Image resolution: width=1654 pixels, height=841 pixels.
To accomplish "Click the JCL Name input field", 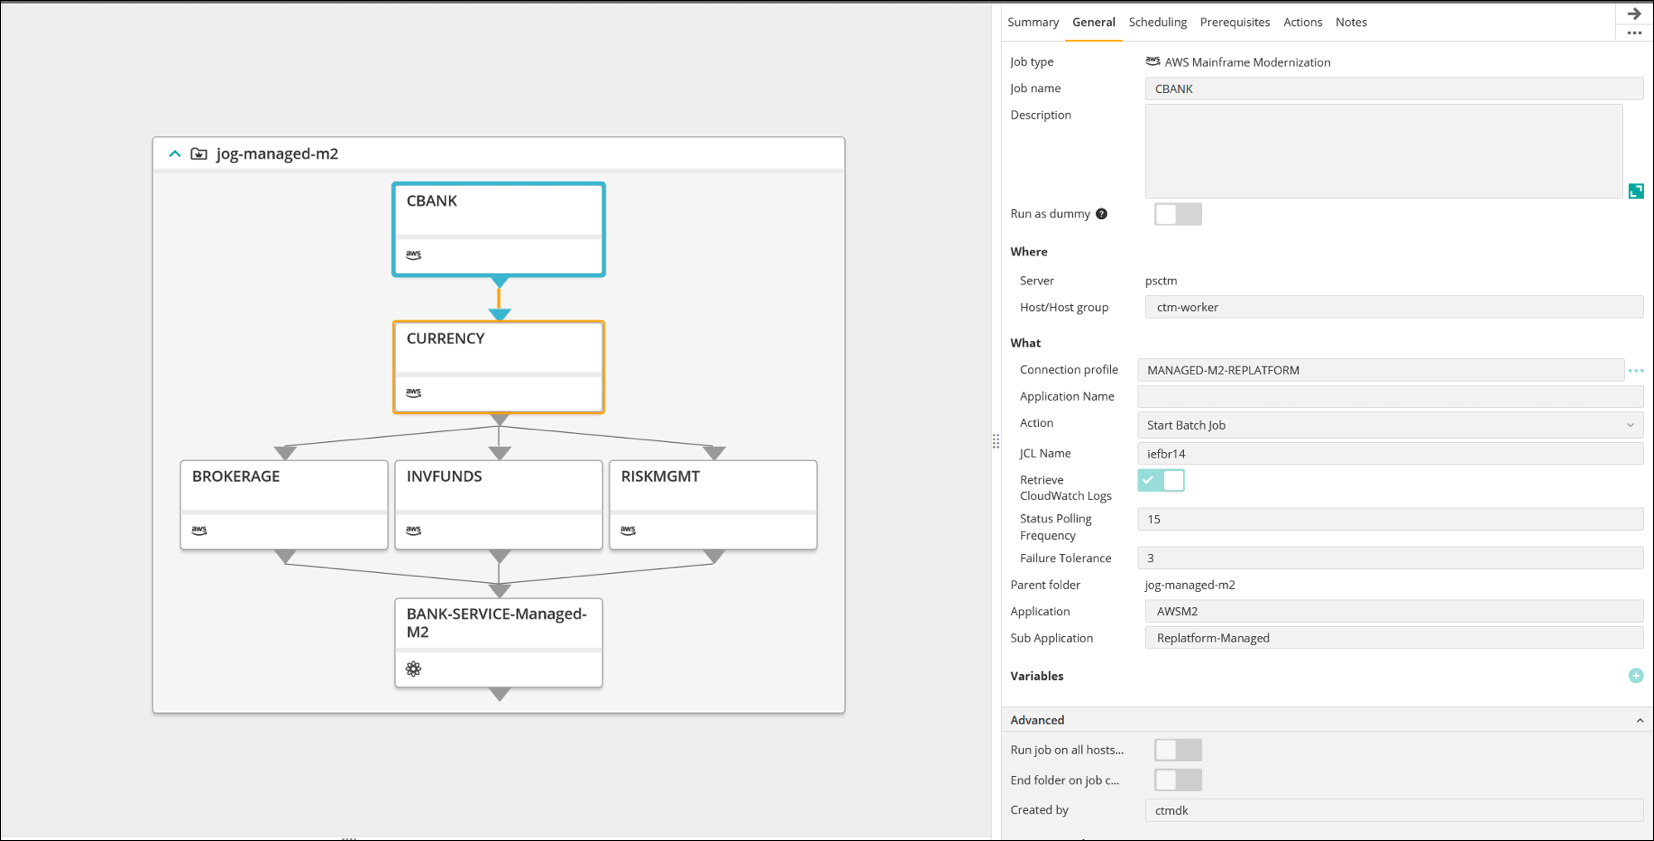I will tap(1389, 454).
